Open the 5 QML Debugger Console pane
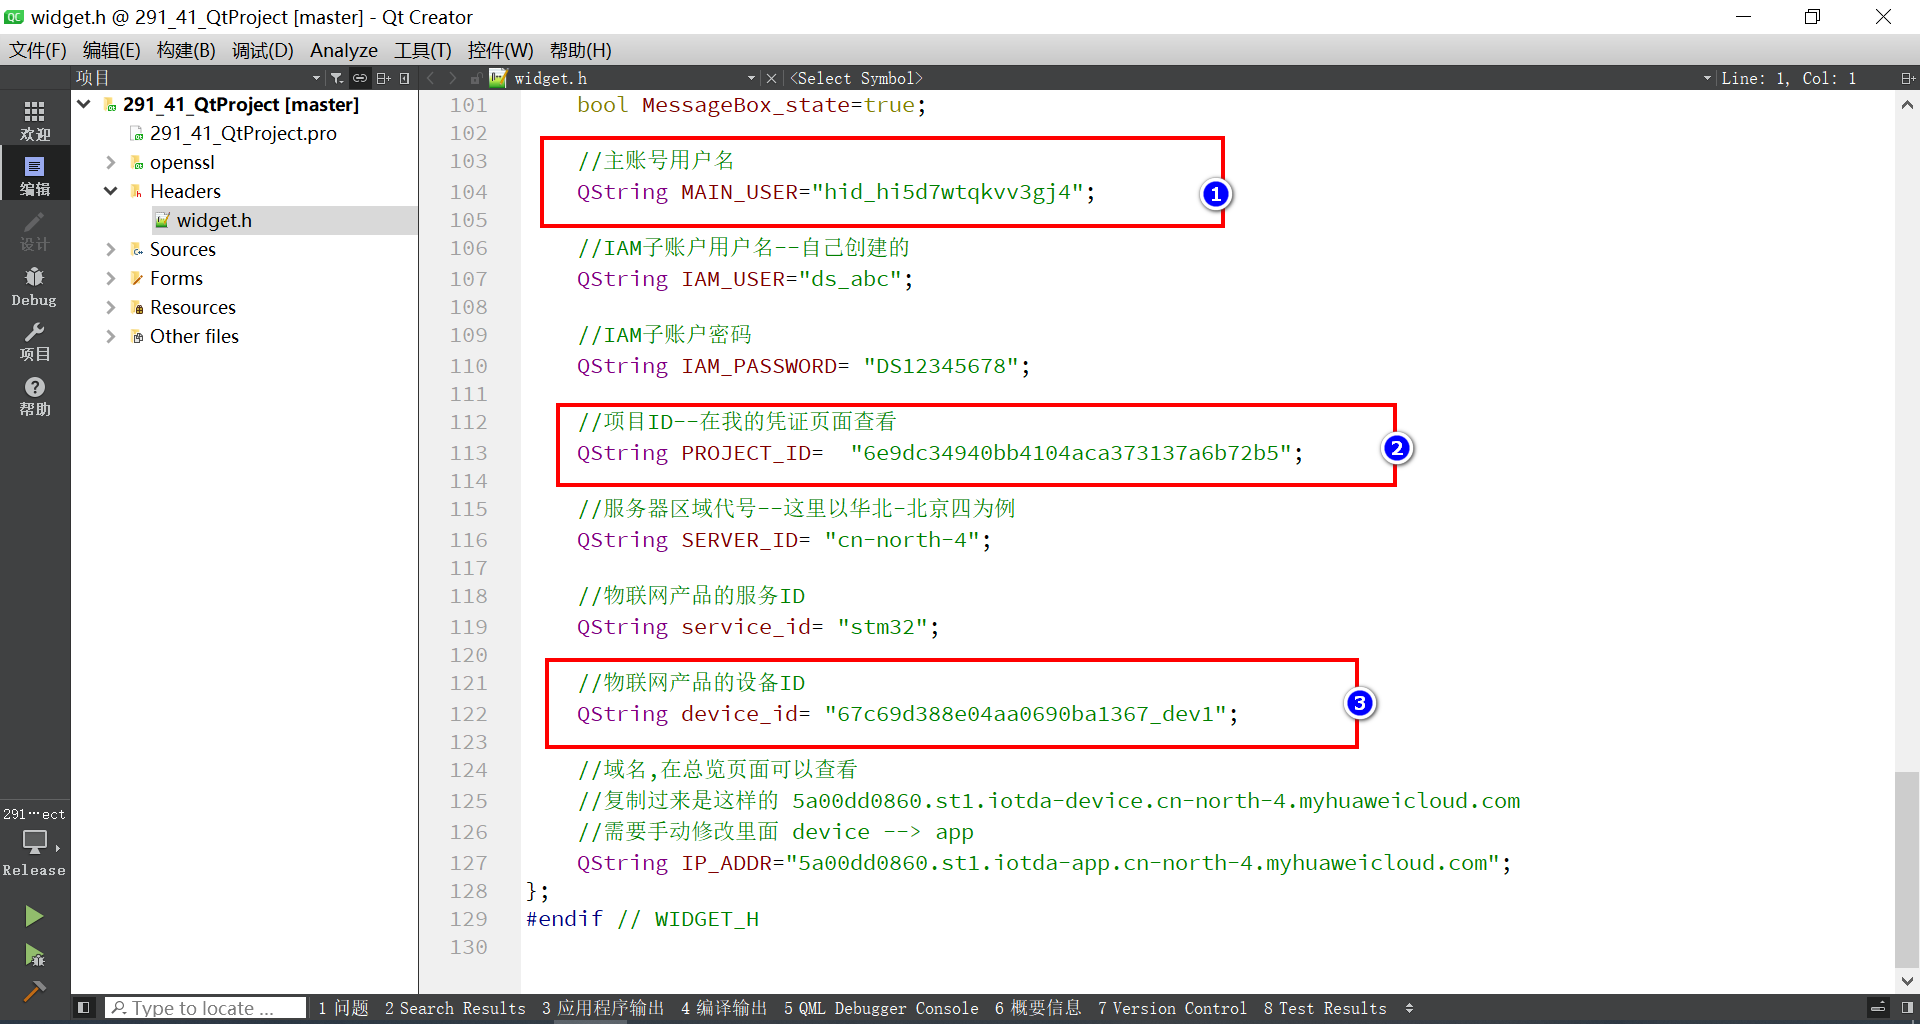1920x1024 pixels. tap(881, 1008)
